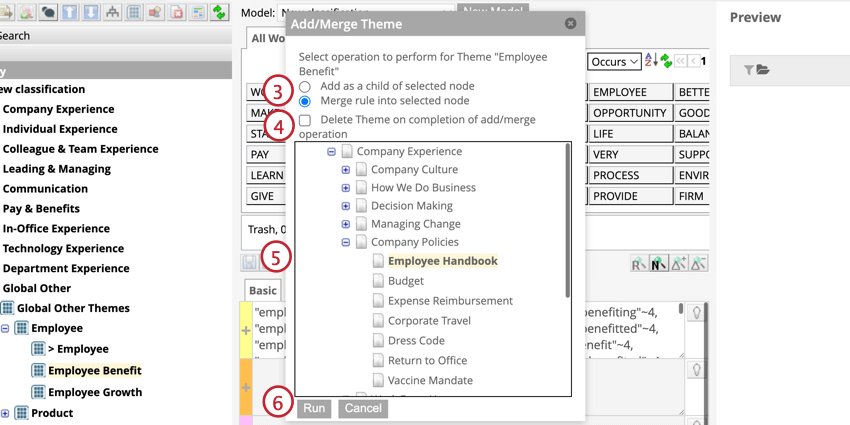The height and width of the screenshot is (425, 850).
Task: Click the A-Z sort icon
Action: [x=651, y=61]
